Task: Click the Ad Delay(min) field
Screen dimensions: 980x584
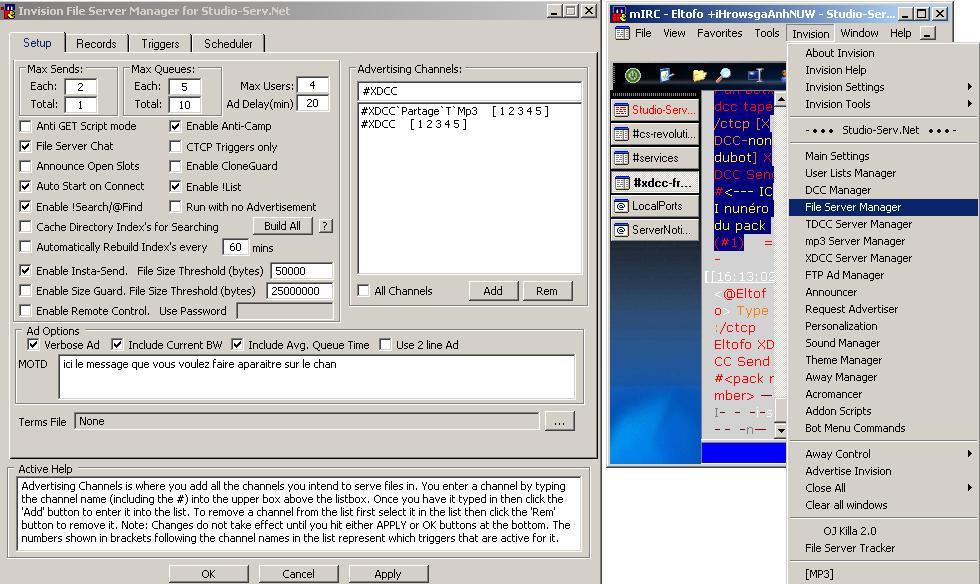Action: coord(312,103)
